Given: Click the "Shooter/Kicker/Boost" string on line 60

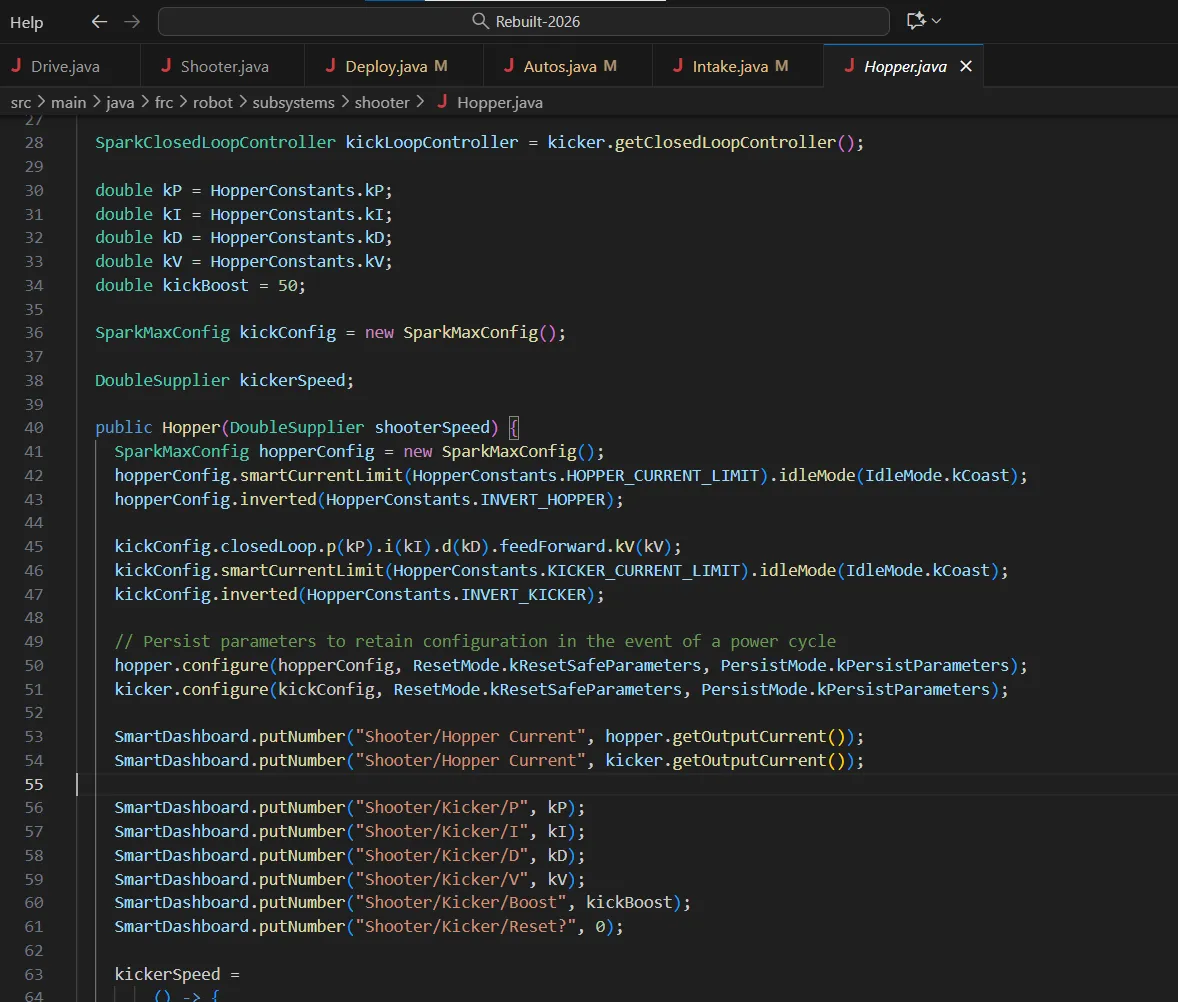Looking at the screenshot, I should pos(461,903).
